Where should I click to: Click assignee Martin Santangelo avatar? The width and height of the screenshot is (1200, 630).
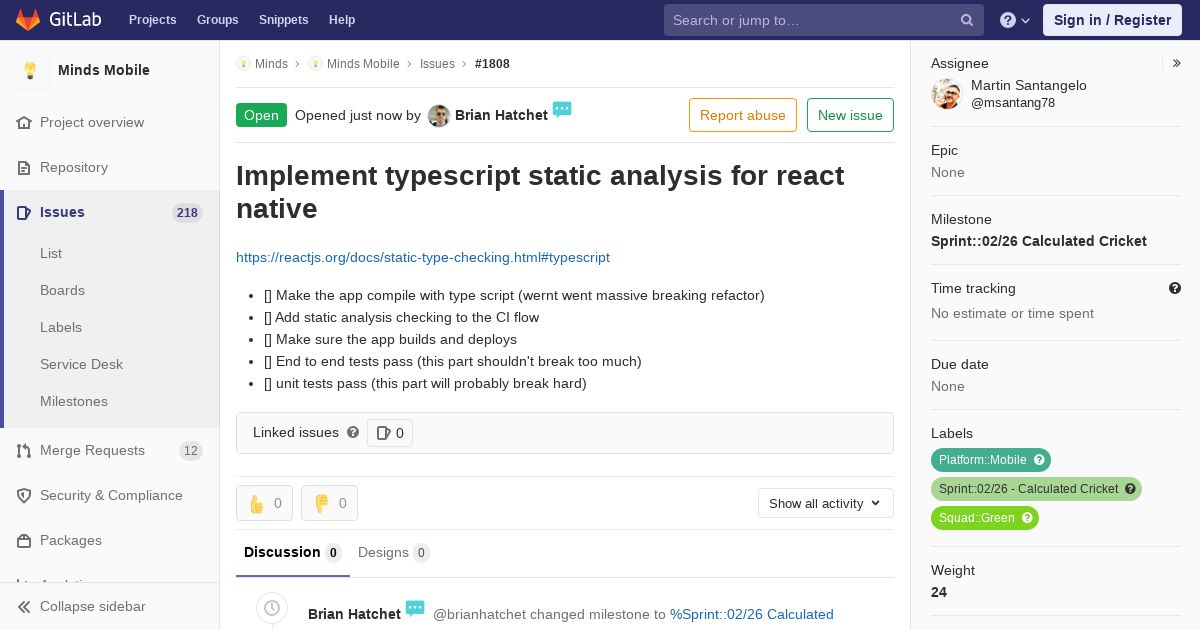point(946,94)
